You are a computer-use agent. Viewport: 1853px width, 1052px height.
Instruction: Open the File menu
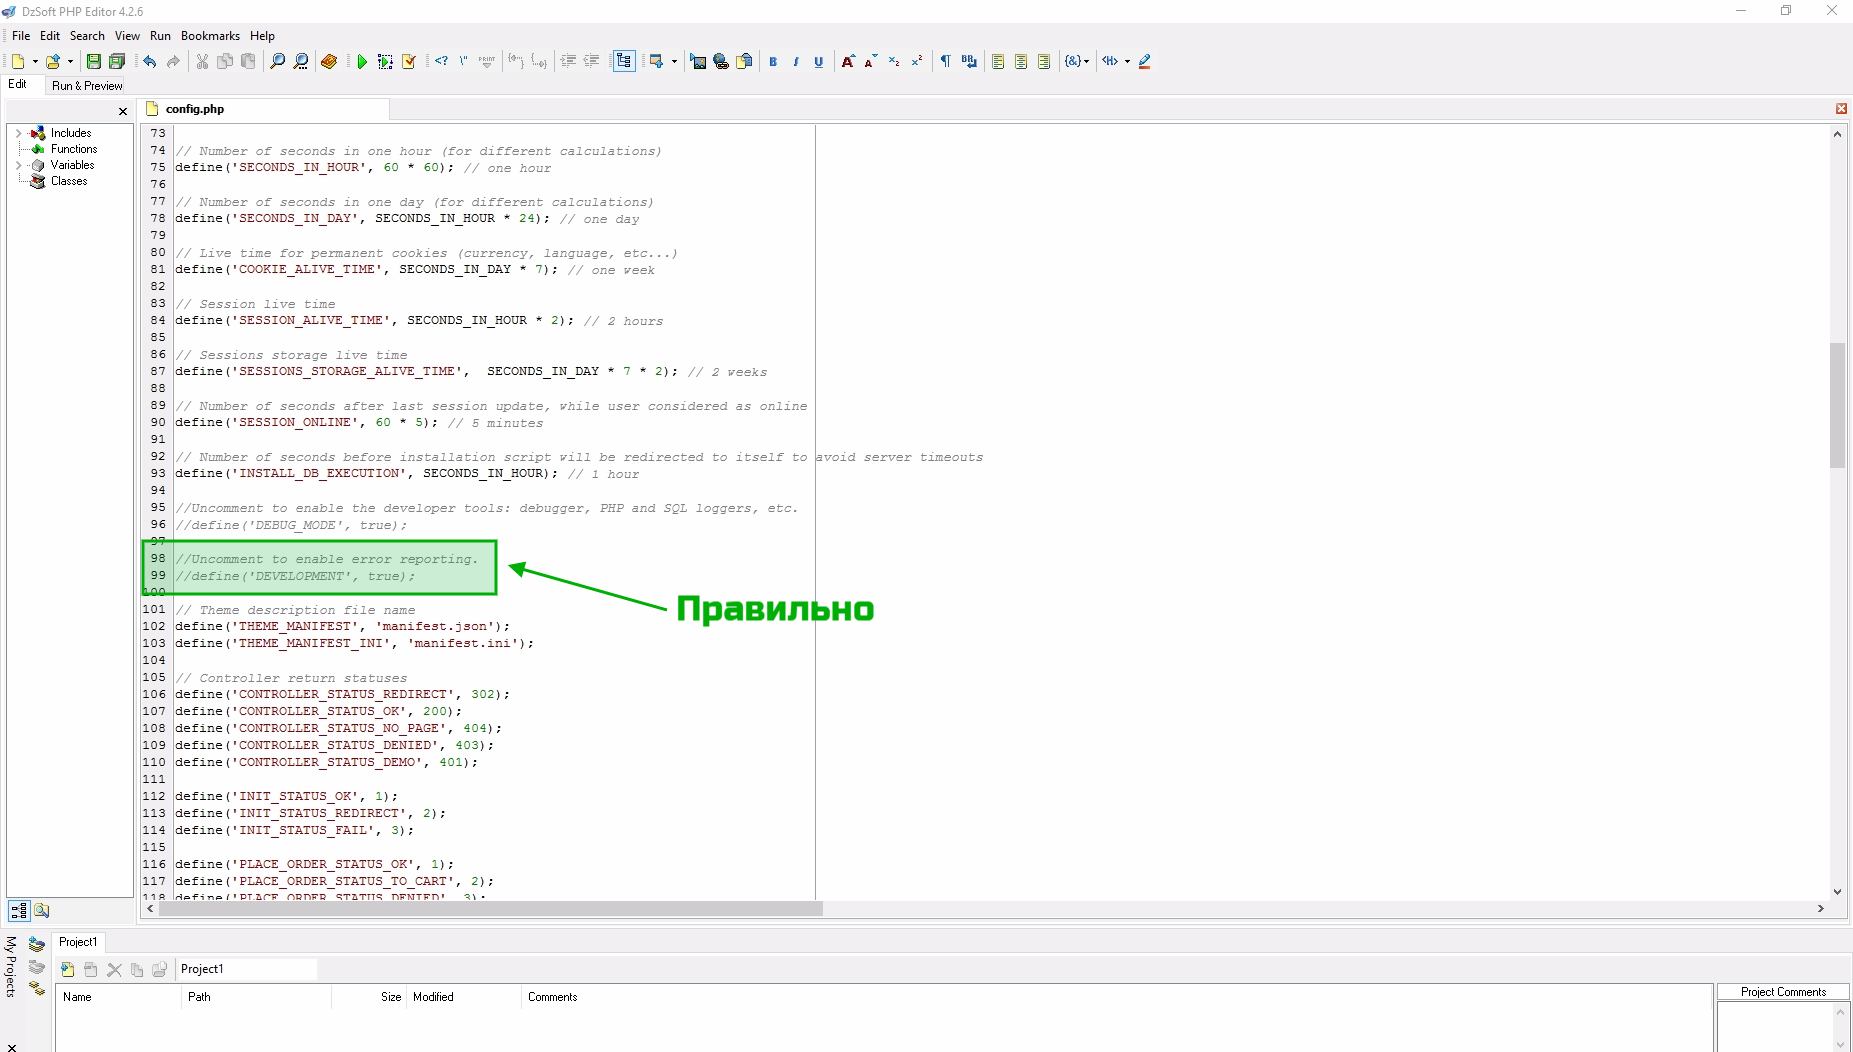click(21, 36)
